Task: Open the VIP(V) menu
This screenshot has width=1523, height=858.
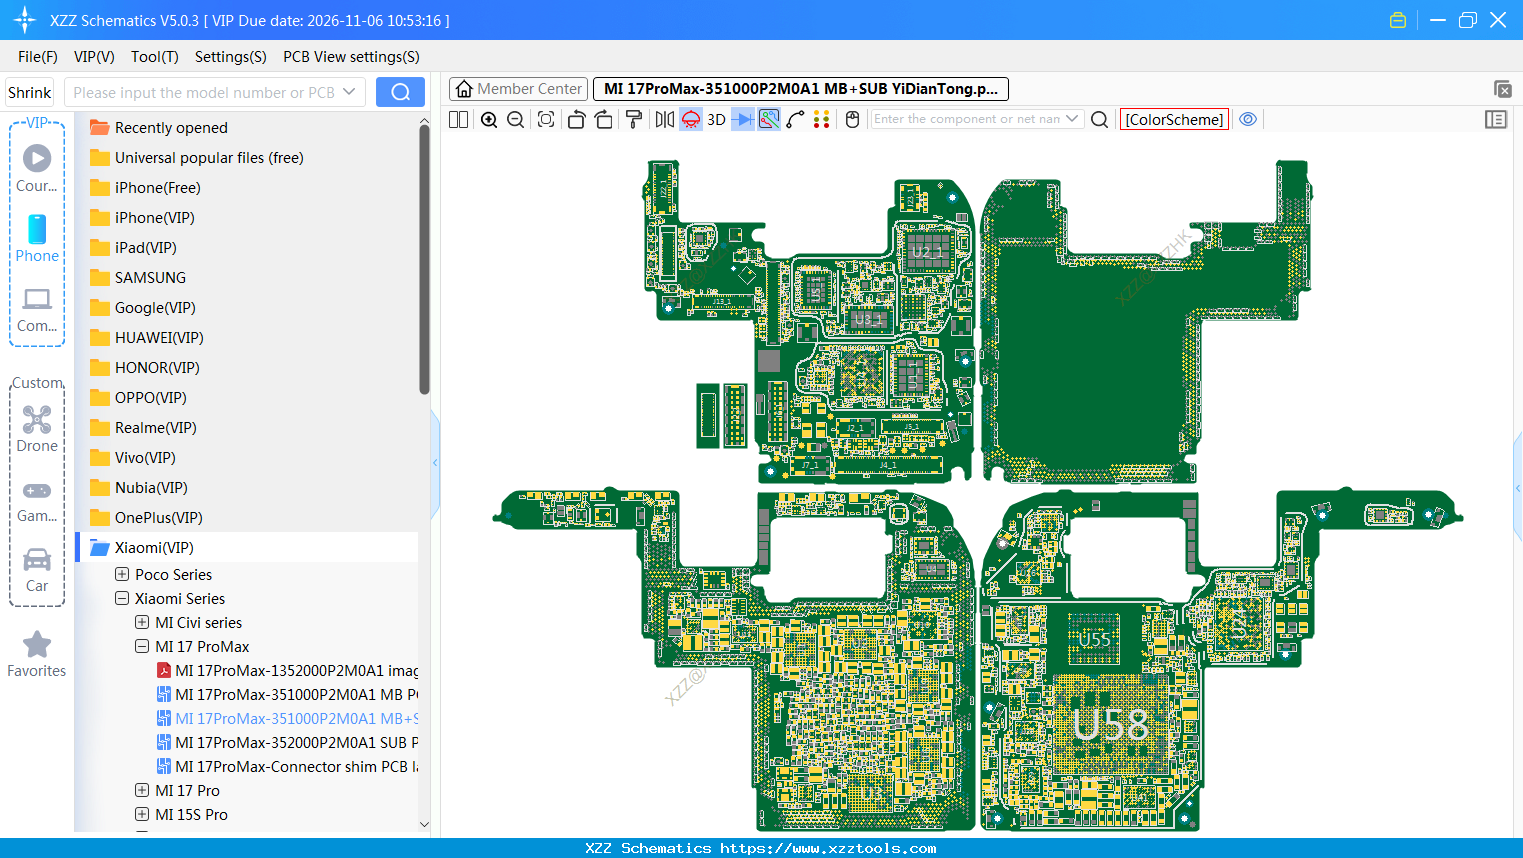Action: 94,57
